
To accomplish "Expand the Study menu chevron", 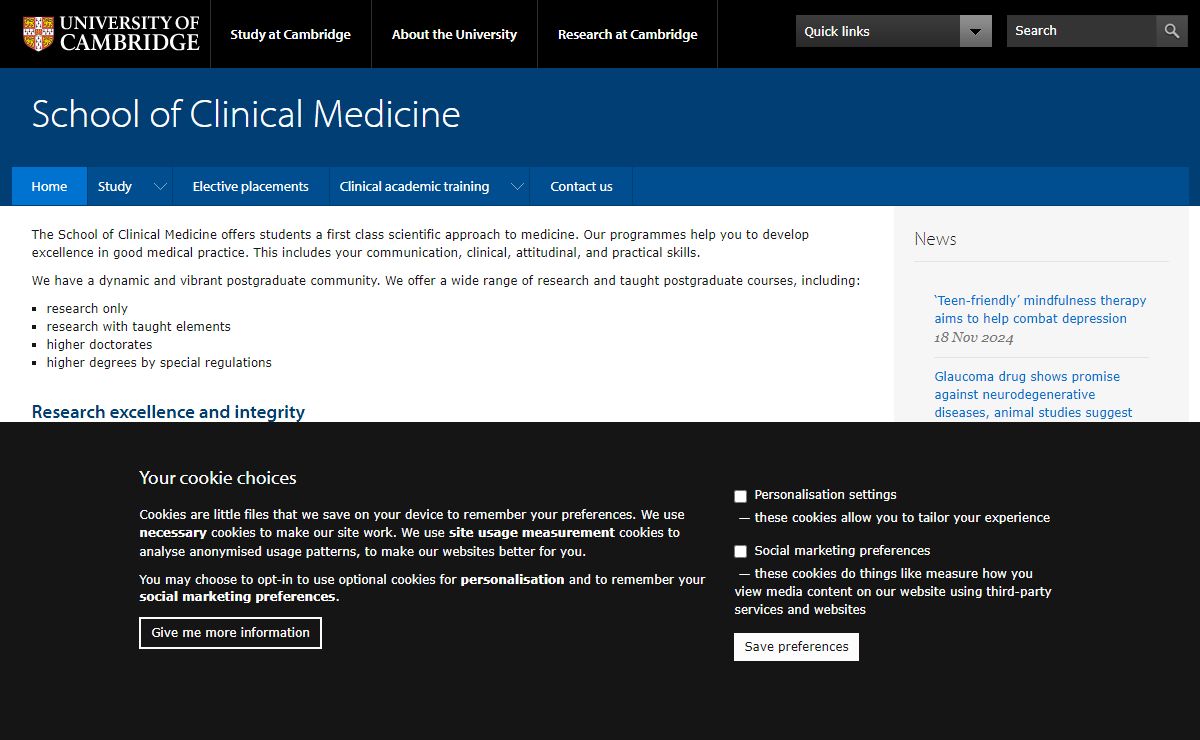I will click(159, 187).
